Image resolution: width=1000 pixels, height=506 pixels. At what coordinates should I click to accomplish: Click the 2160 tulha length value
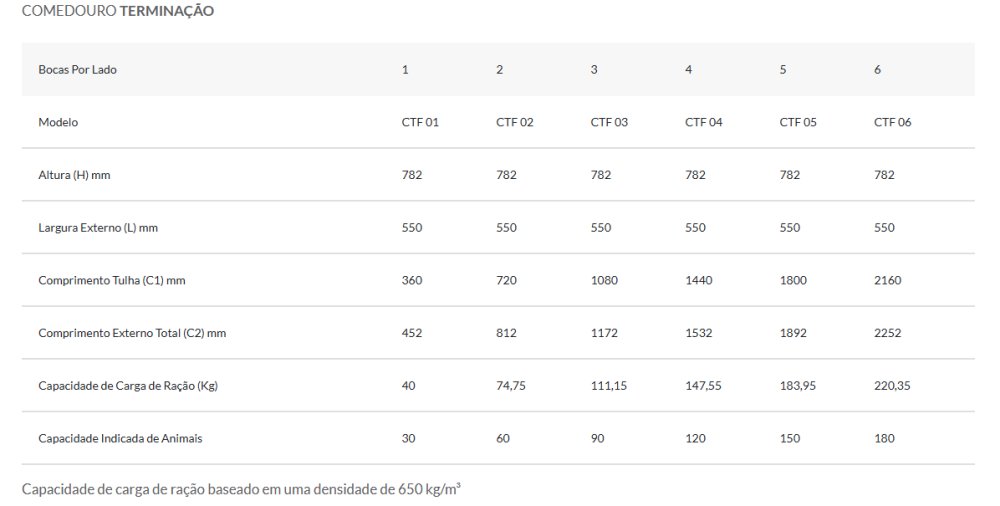click(887, 280)
